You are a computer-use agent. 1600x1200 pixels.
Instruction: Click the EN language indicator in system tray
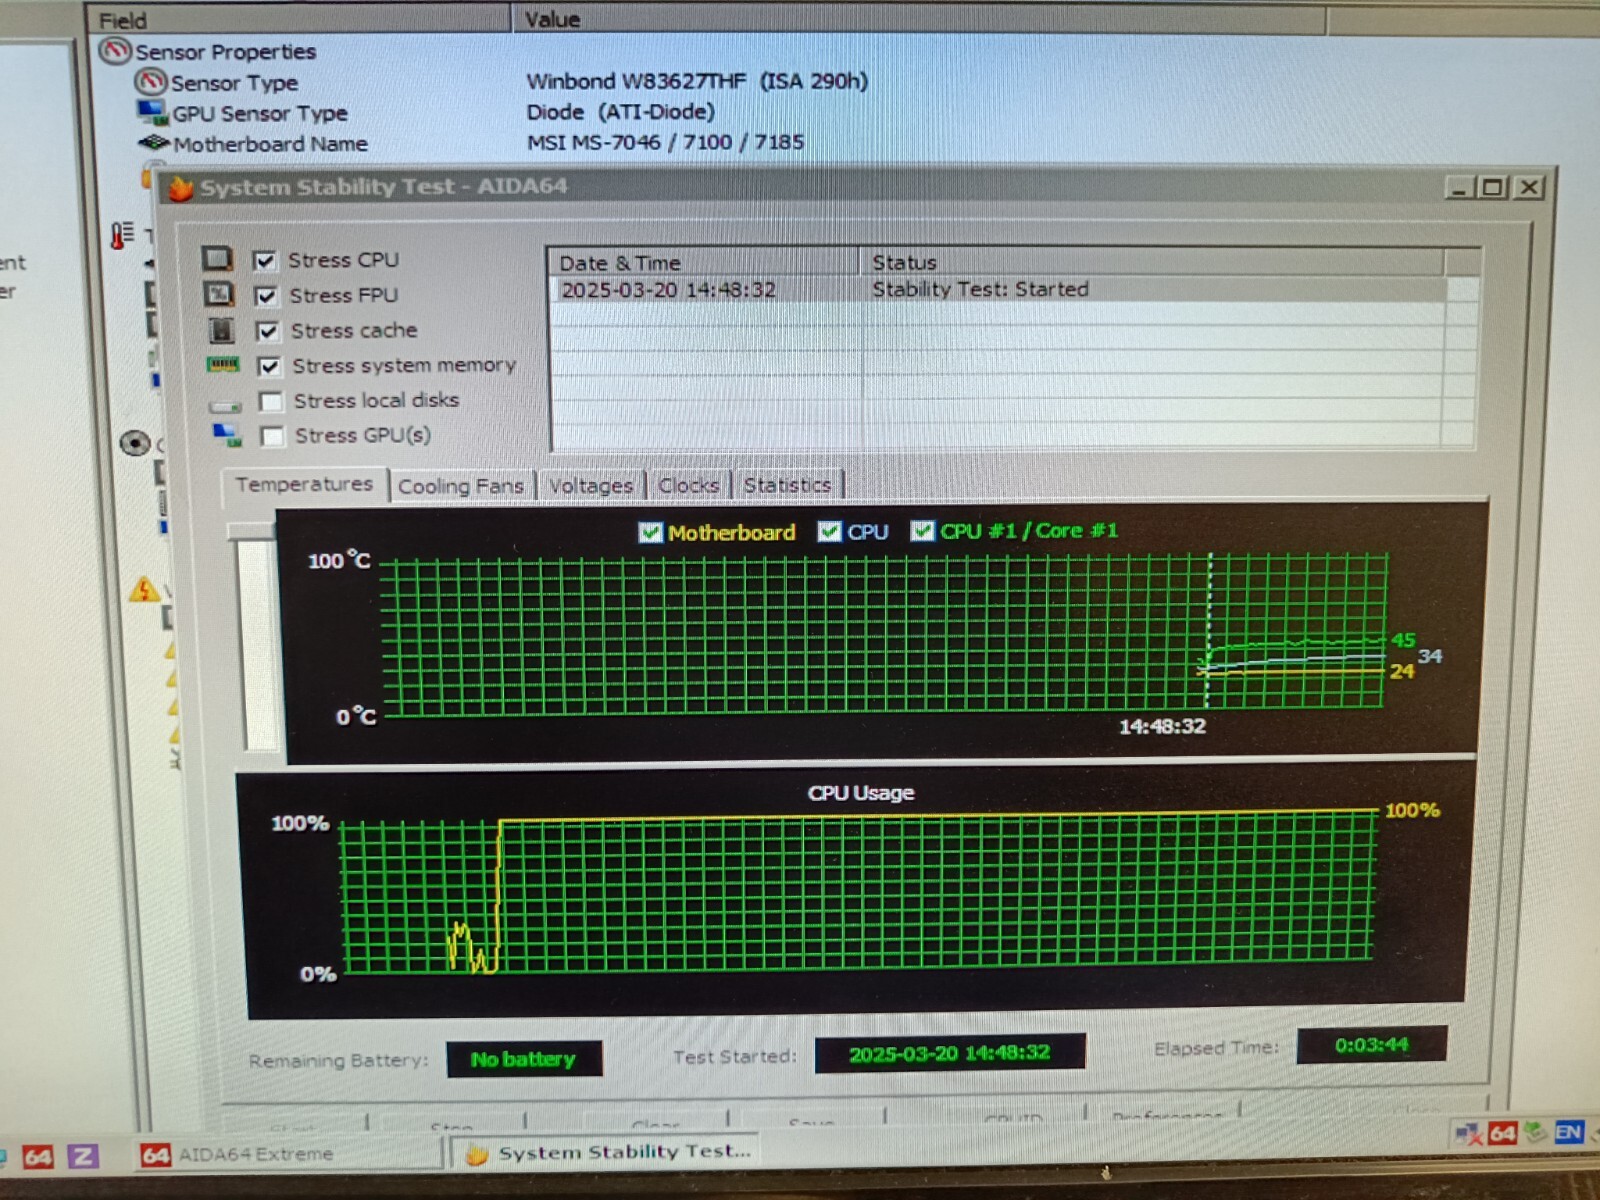[x=1569, y=1132]
